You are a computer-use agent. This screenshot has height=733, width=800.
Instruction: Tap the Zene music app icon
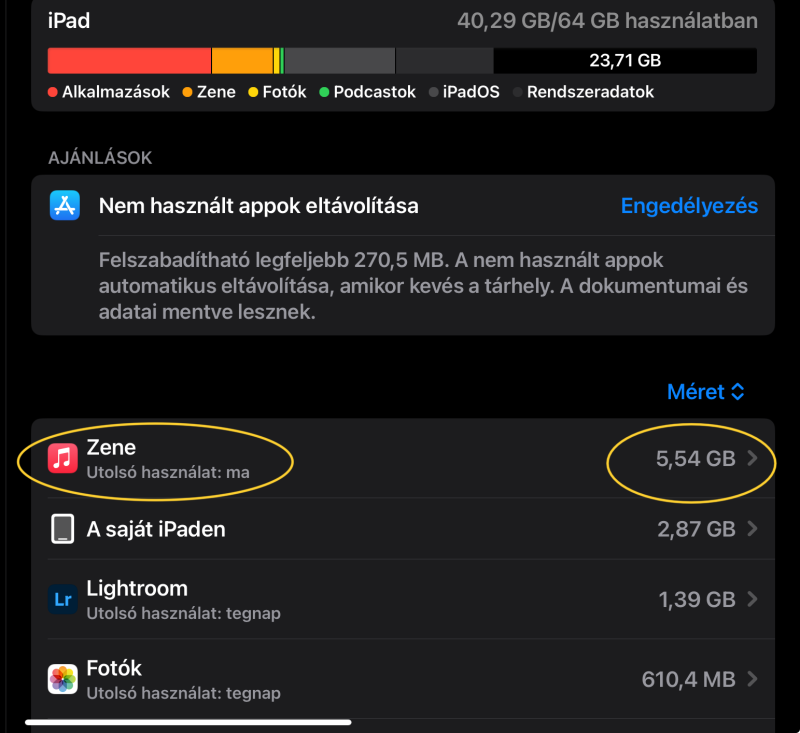[63, 458]
